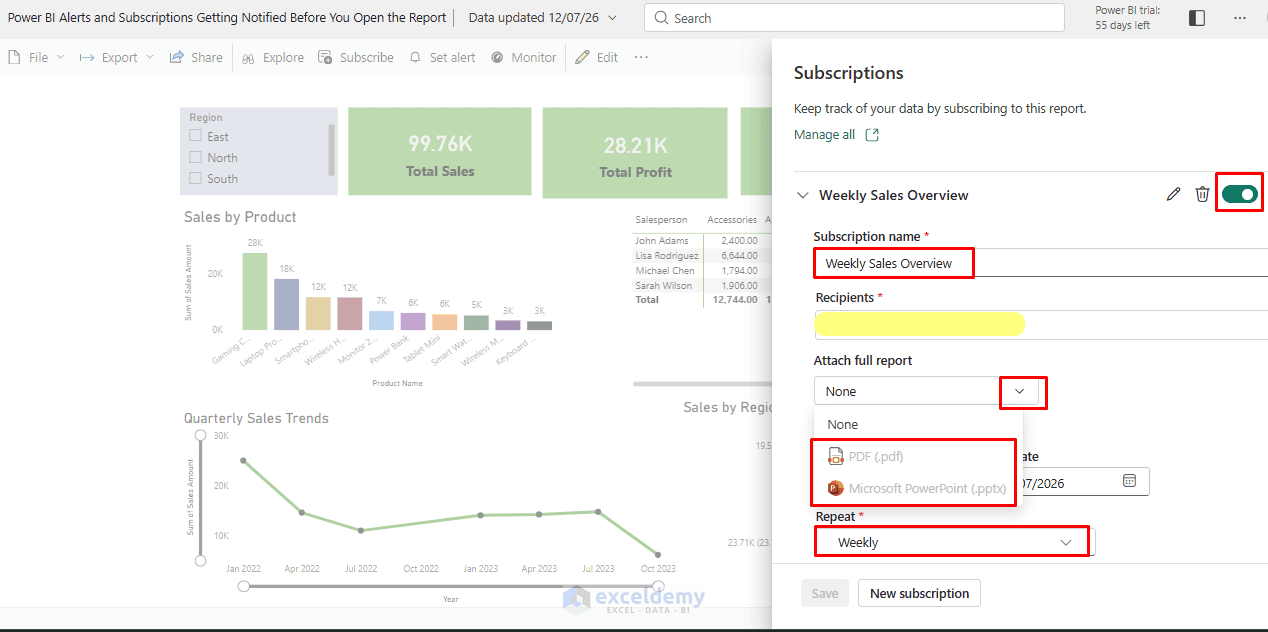Image resolution: width=1268 pixels, height=632 pixels.
Task: Click the Manage all external link icon
Action: click(872, 134)
